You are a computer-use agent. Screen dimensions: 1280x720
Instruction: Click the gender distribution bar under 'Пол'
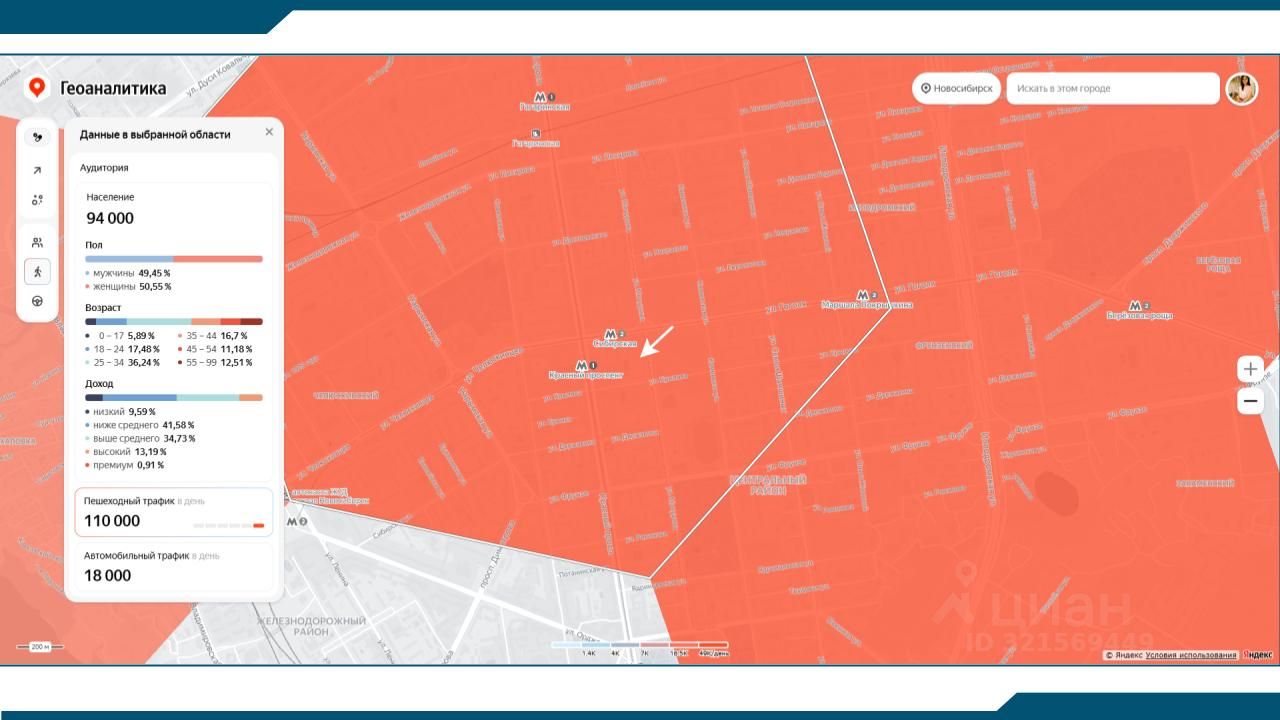174,259
